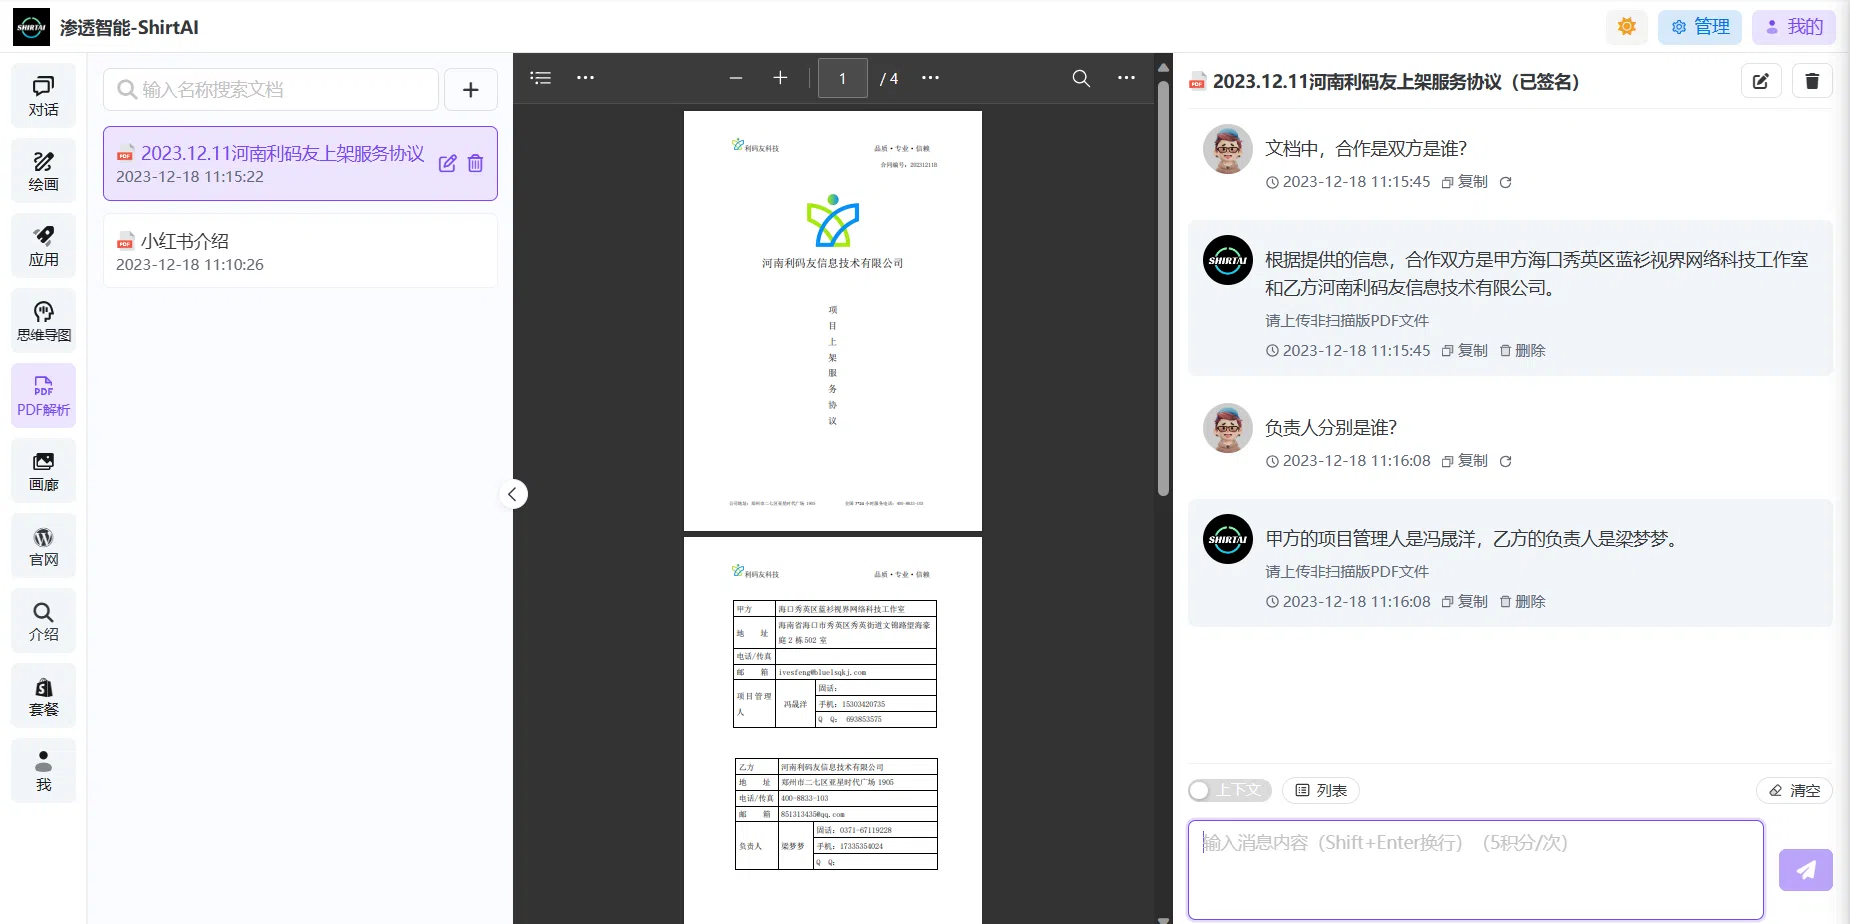Send the message with paper plane button
Screen dimensions: 1850x924
pyautogui.click(x=1805, y=870)
